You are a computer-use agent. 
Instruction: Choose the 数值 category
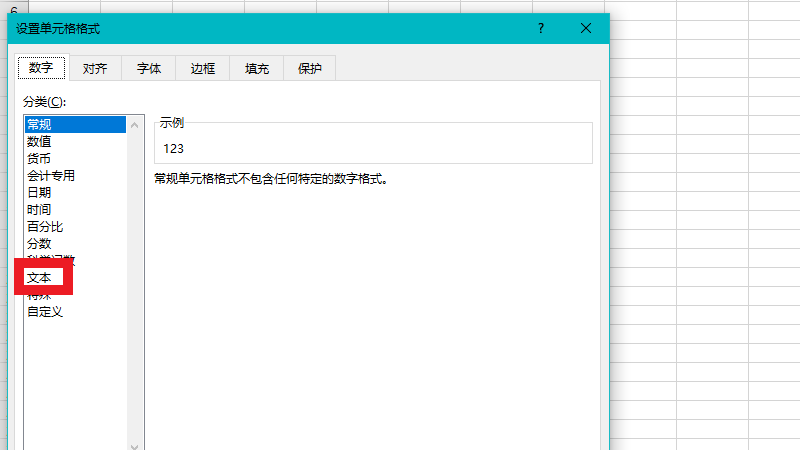(x=40, y=142)
